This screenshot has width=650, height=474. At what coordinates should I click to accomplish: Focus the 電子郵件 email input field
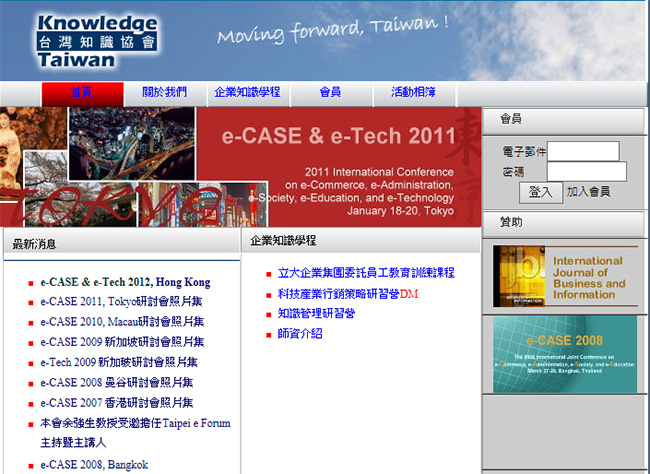pyautogui.click(x=582, y=152)
